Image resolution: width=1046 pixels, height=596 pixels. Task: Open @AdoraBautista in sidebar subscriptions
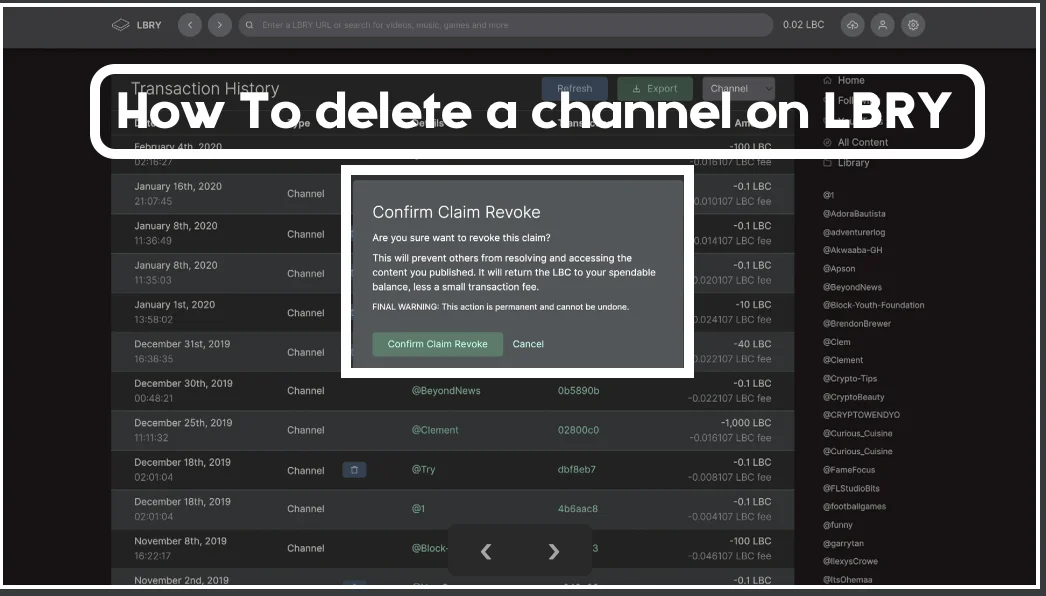point(854,214)
